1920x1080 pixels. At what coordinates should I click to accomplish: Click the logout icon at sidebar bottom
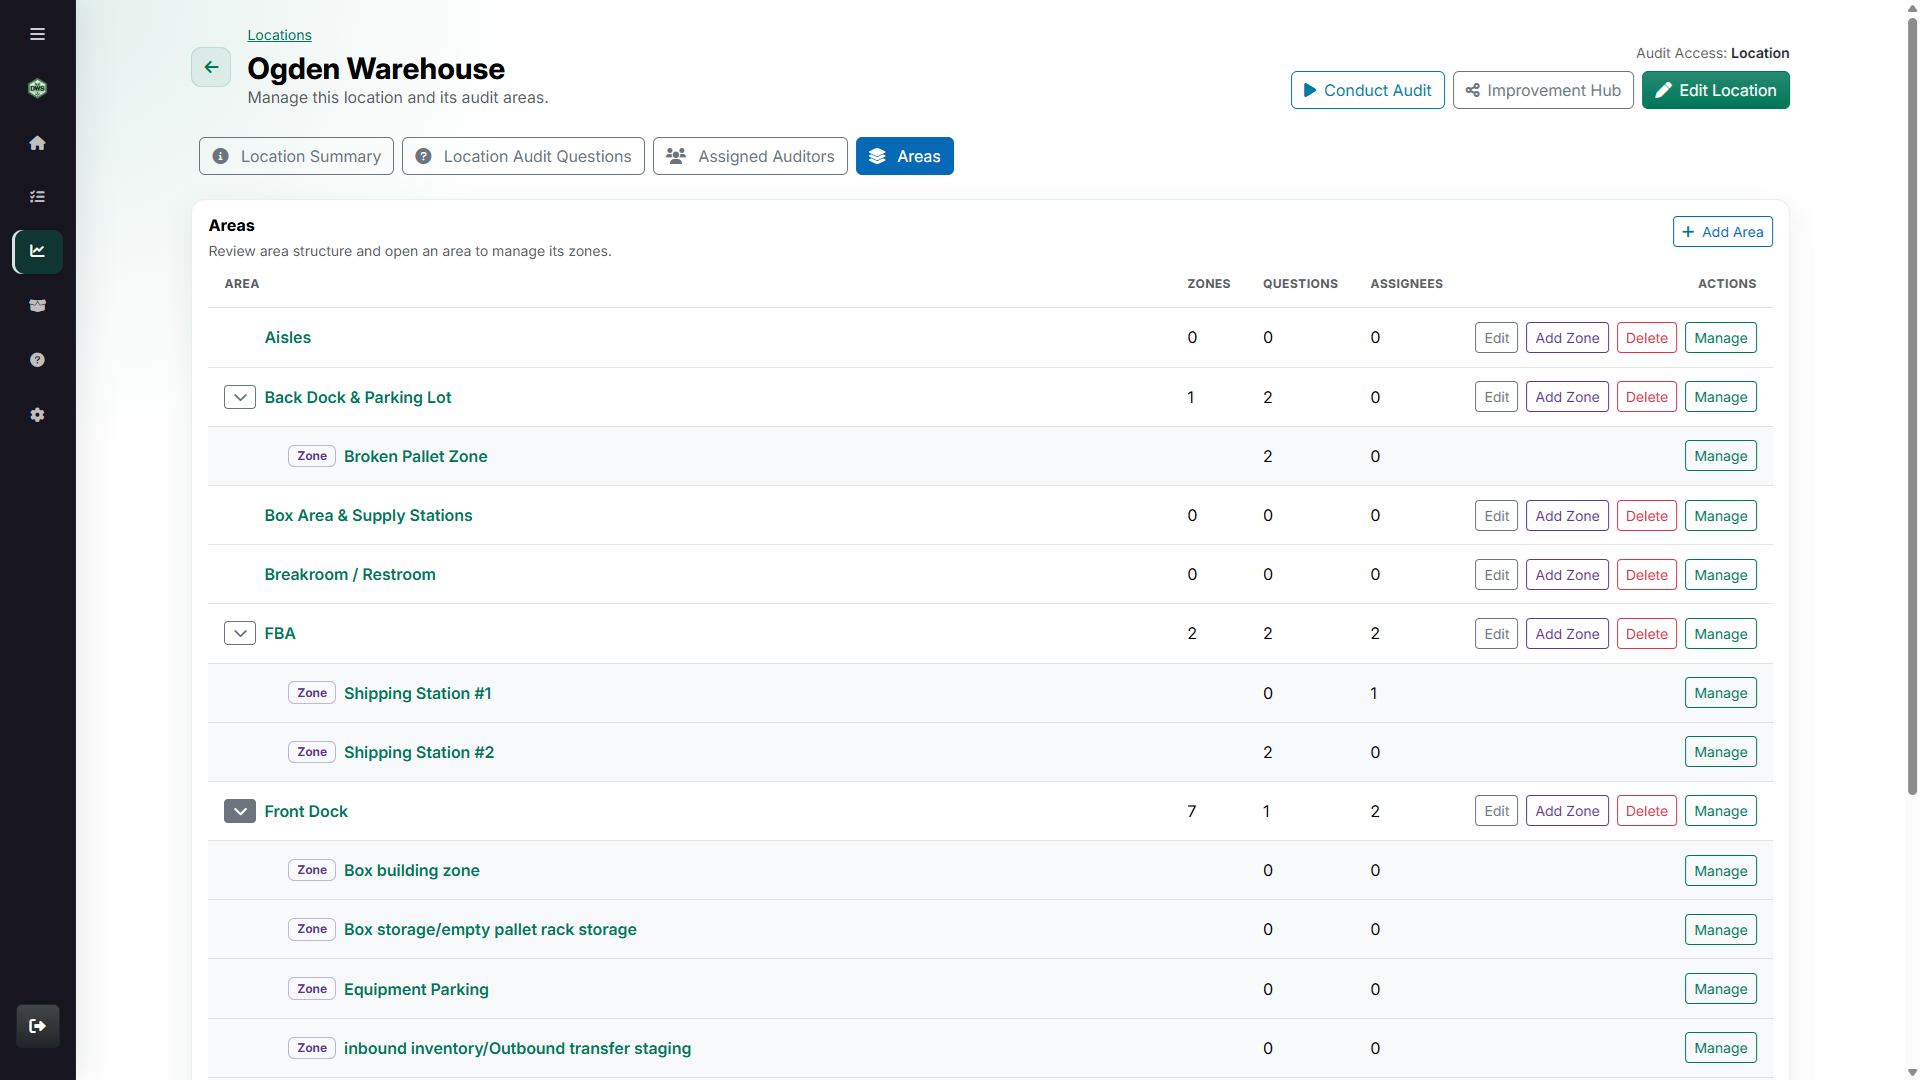coord(38,1026)
